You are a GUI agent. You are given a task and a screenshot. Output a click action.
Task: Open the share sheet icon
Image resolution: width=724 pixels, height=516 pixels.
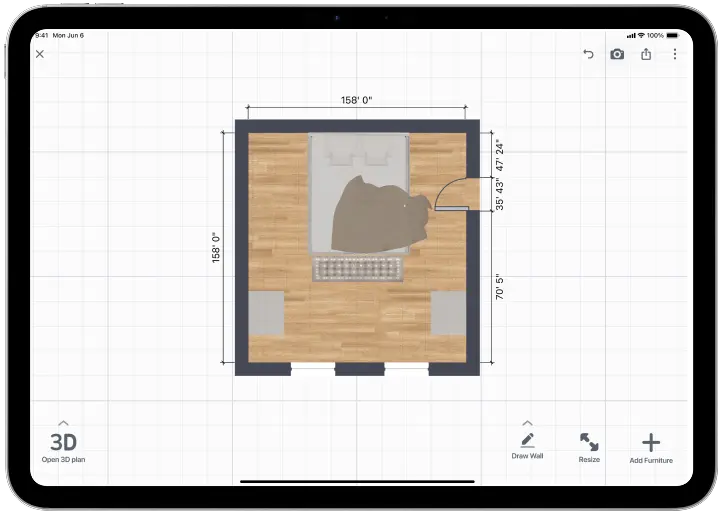coord(646,54)
